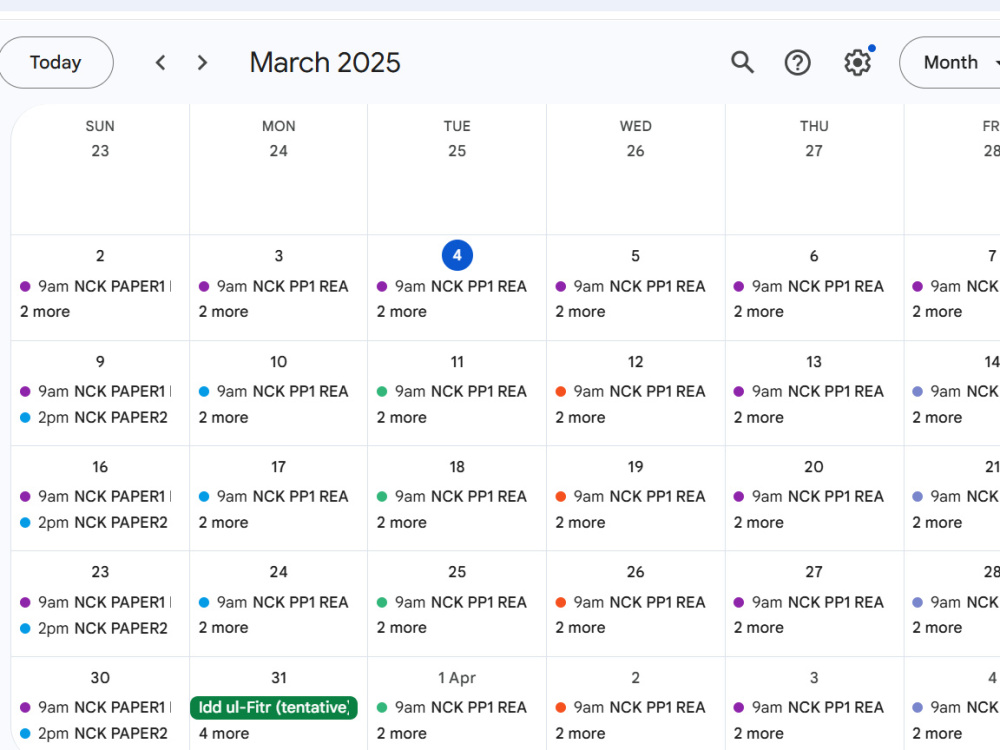
Task: Open 9am NCK PP1 REA on March 12
Action: (631, 392)
